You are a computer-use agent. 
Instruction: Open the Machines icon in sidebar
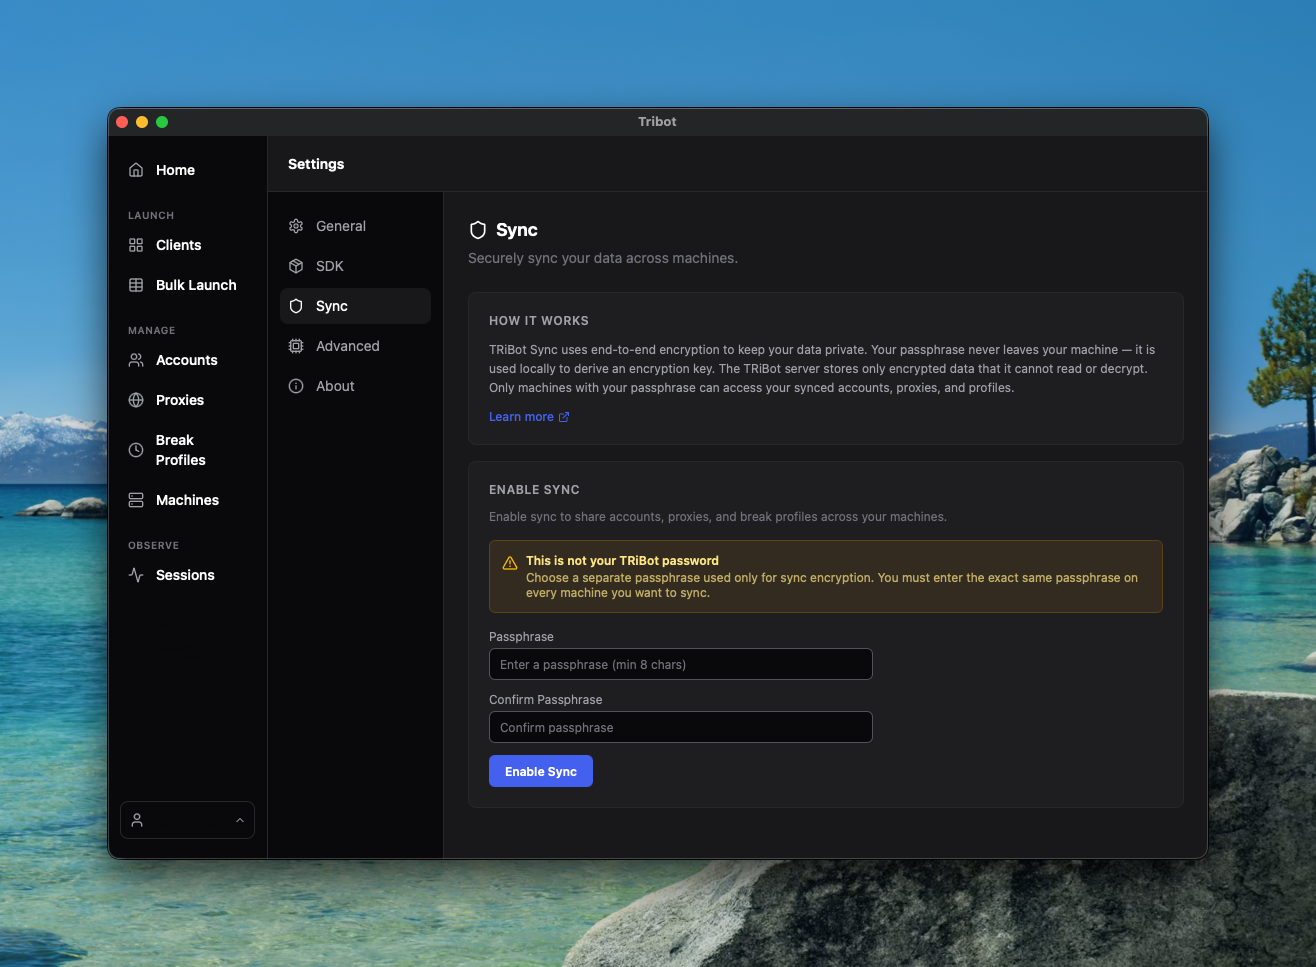click(136, 500)
